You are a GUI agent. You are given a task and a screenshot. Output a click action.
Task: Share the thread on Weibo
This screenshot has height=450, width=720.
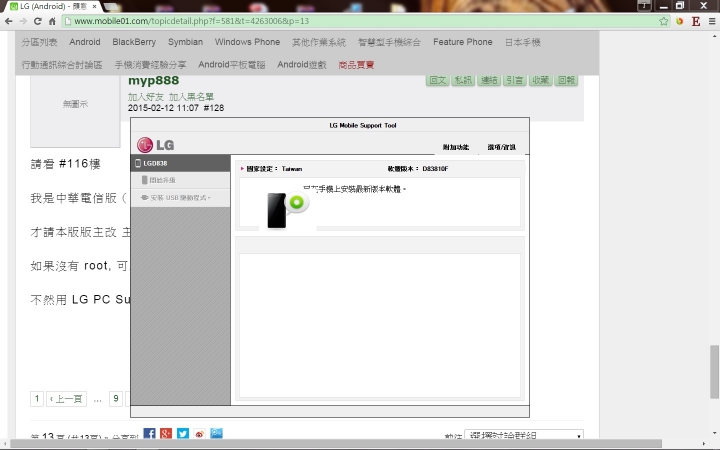pos(199,433)
